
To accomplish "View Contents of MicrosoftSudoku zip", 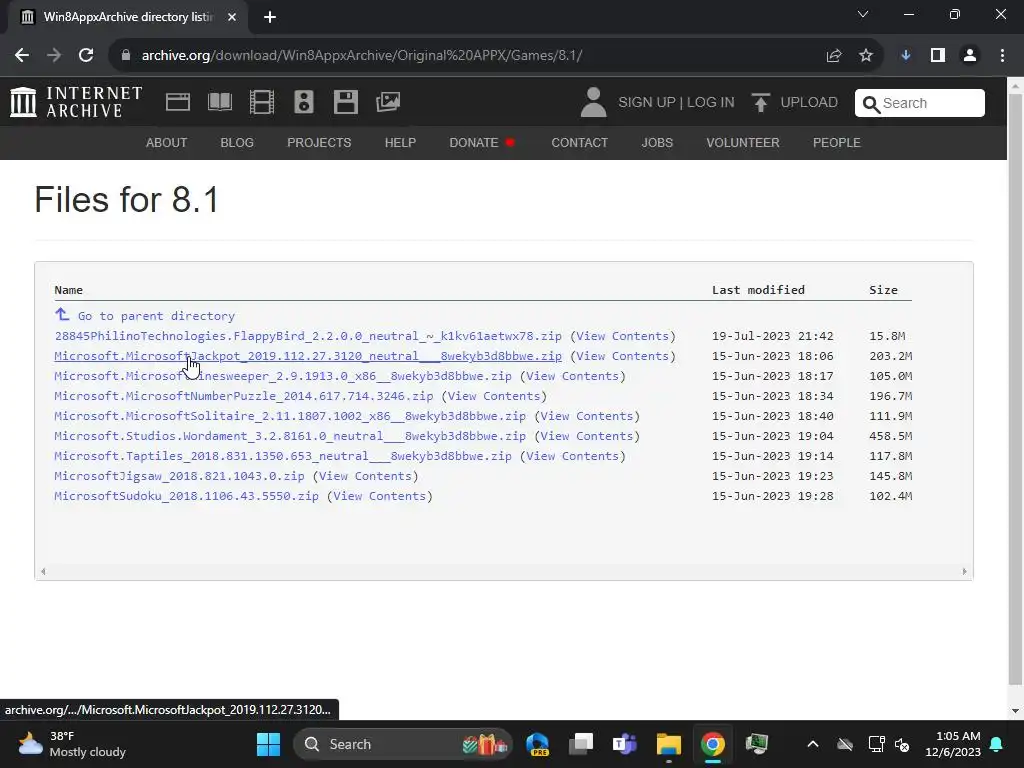I will (x=379, y=496).
